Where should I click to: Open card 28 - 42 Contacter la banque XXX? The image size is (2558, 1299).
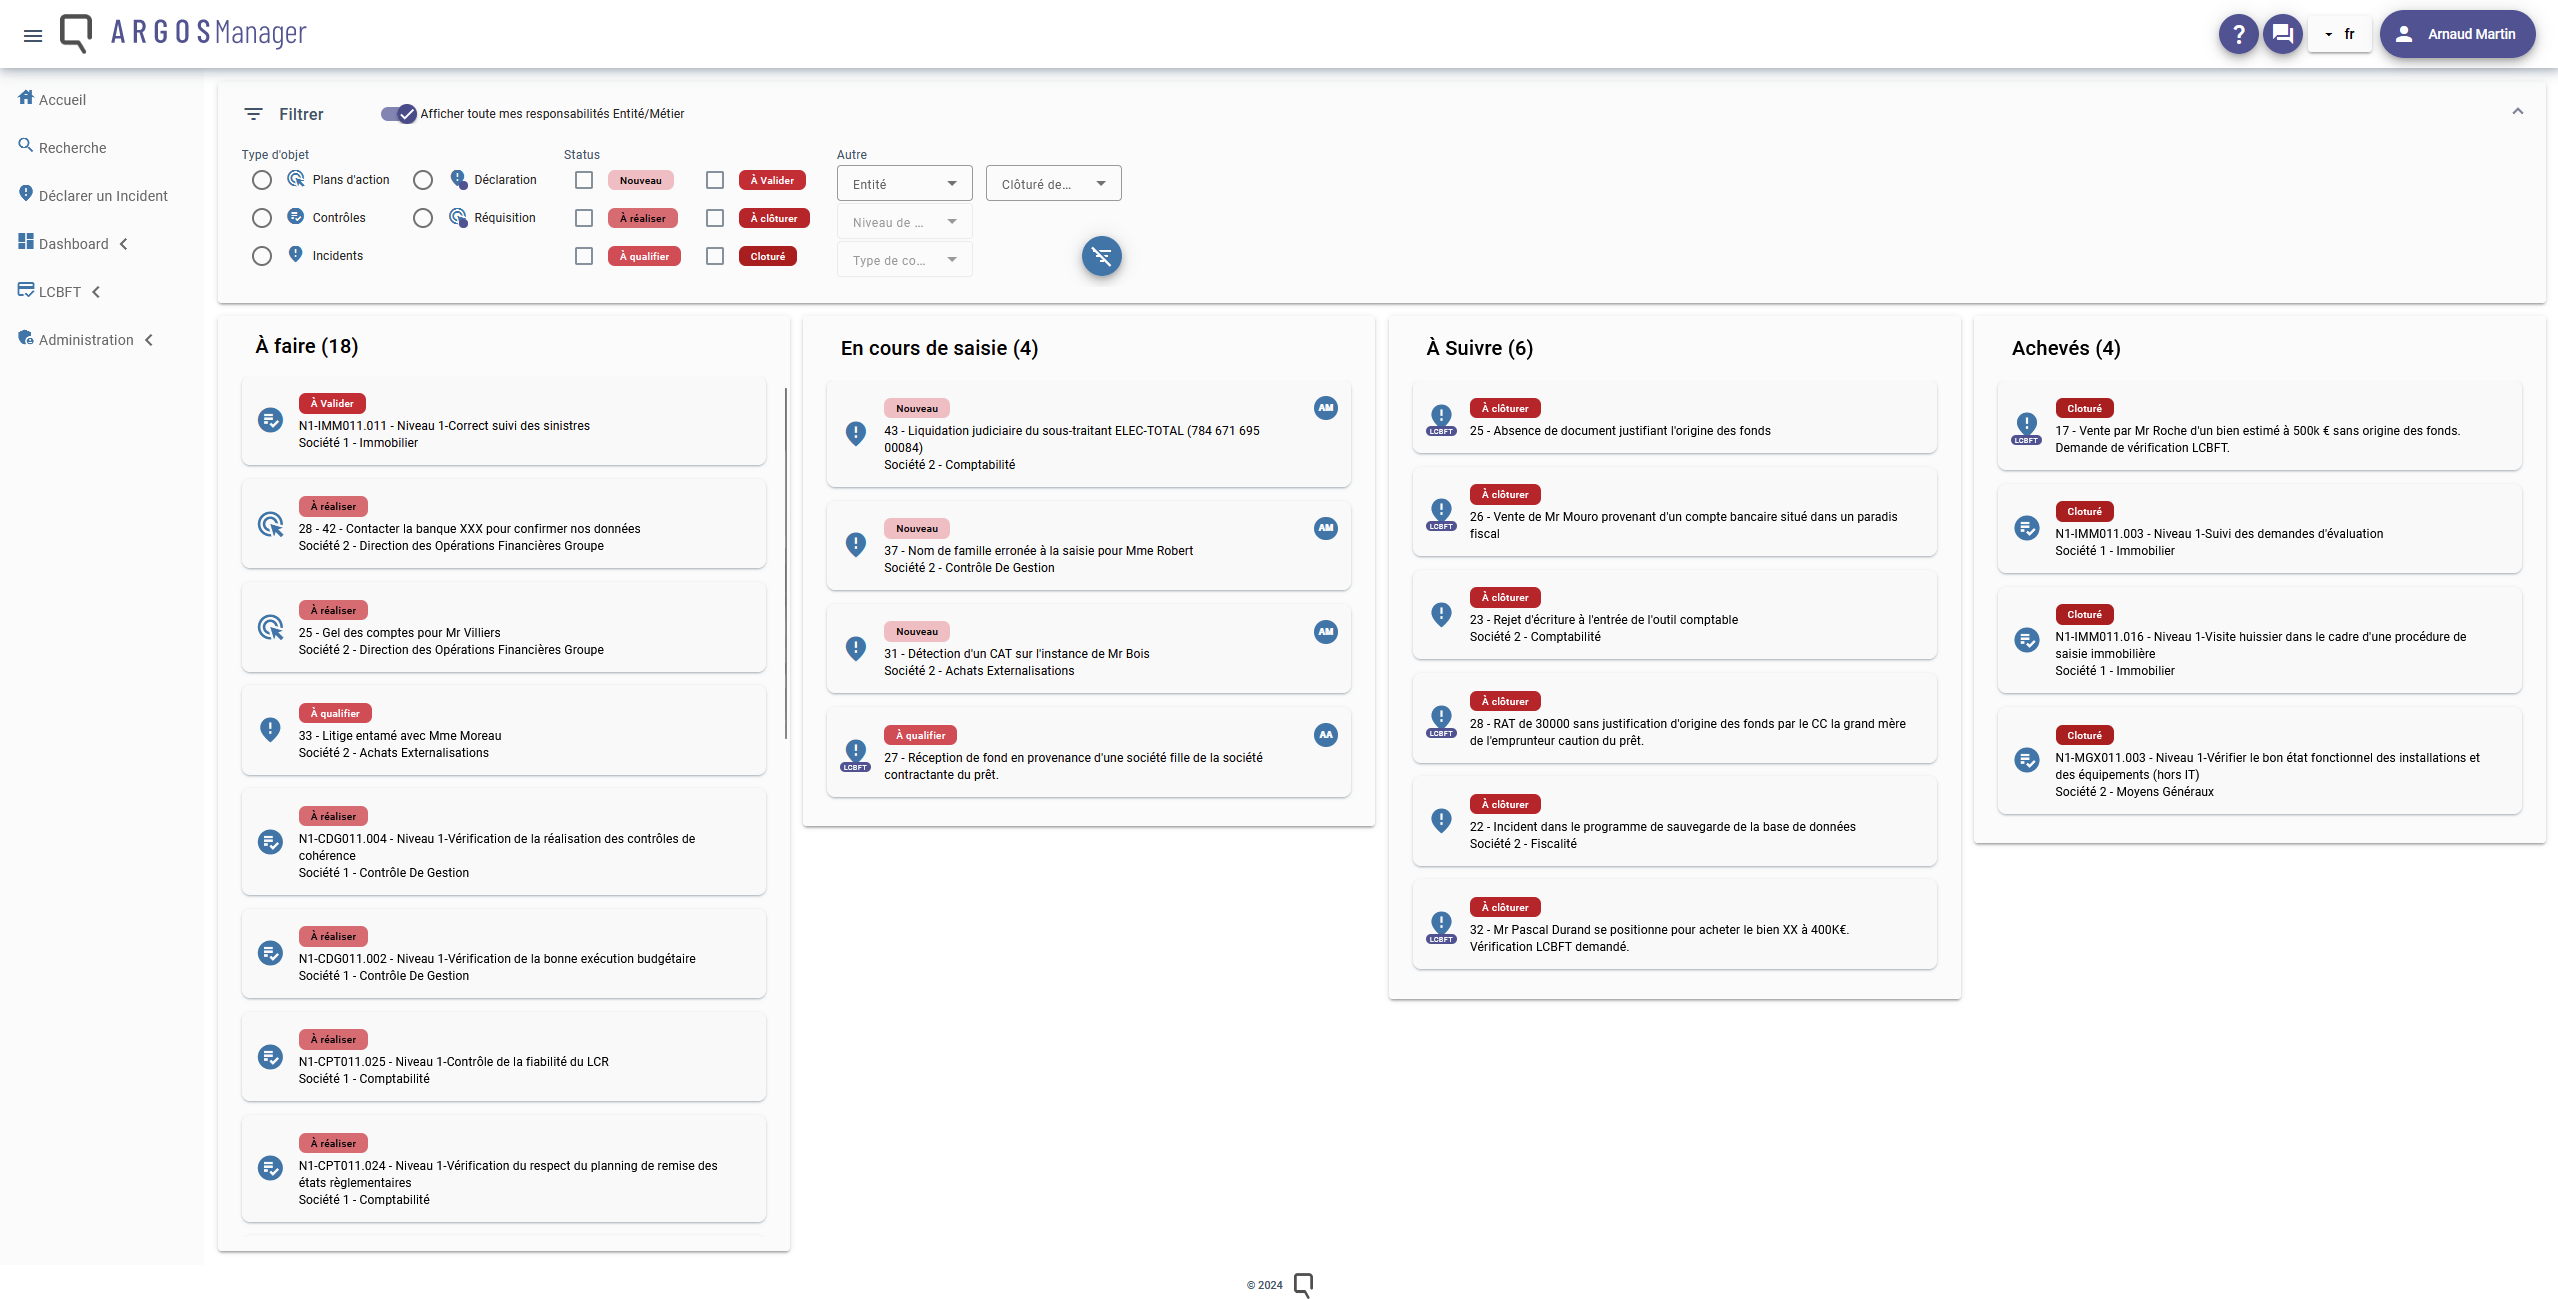tap(503, 524)
